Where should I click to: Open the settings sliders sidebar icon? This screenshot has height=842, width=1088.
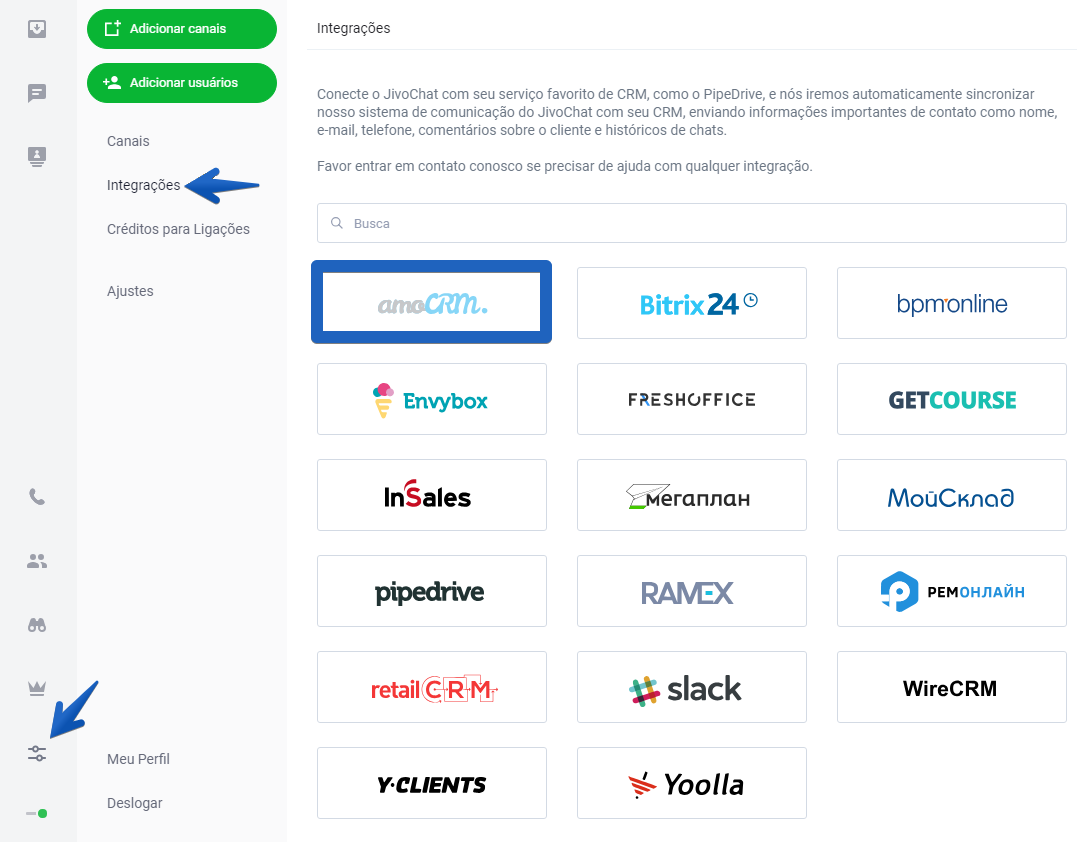[37, 753]
